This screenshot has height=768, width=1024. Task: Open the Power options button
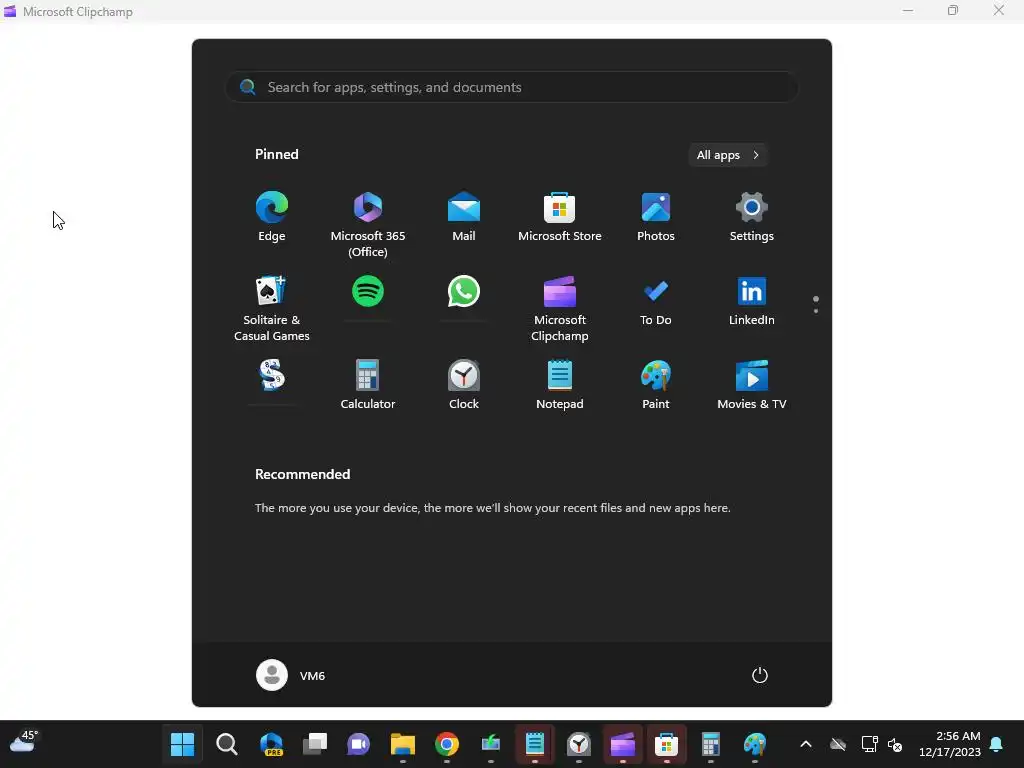pyautogui.click(x=760, y=675)
